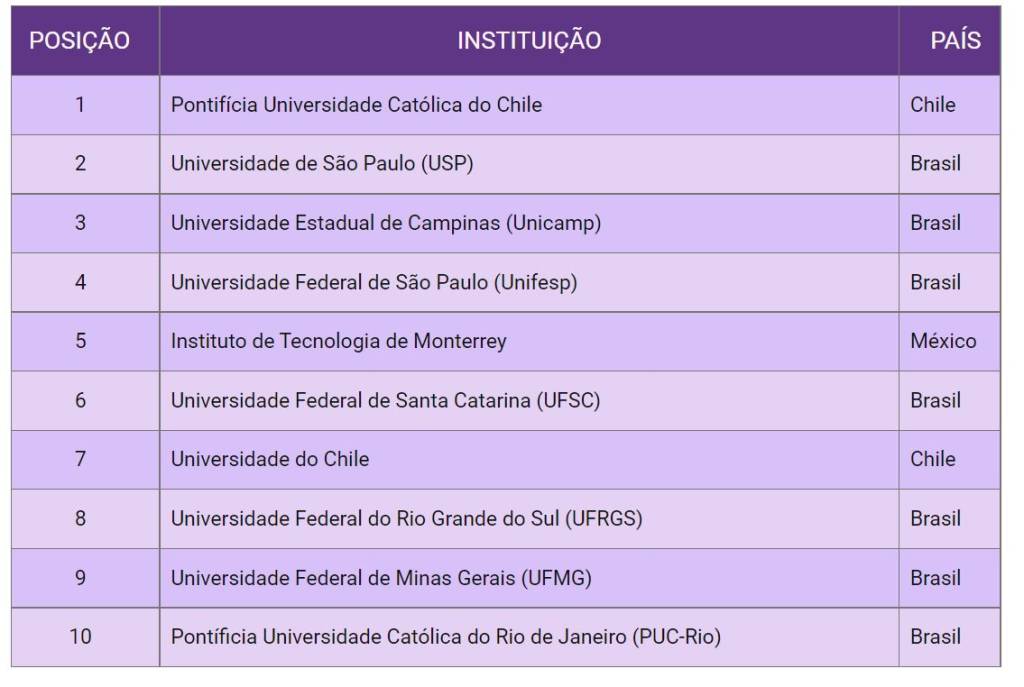1024x687 pixels.
Task: Click the PAÍS column header
Action: [955, 41]
